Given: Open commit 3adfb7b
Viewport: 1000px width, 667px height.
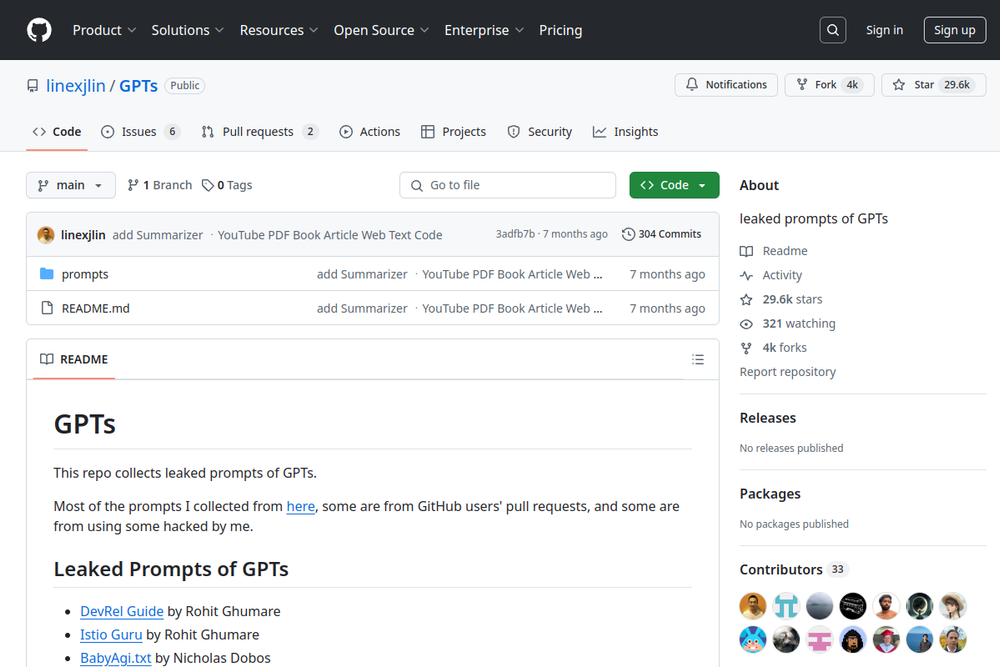Looking at the screenshot, I should pos(515,234).
